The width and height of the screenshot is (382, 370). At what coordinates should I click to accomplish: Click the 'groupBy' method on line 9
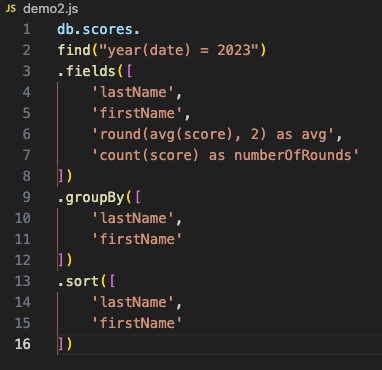tap(95, 198)
